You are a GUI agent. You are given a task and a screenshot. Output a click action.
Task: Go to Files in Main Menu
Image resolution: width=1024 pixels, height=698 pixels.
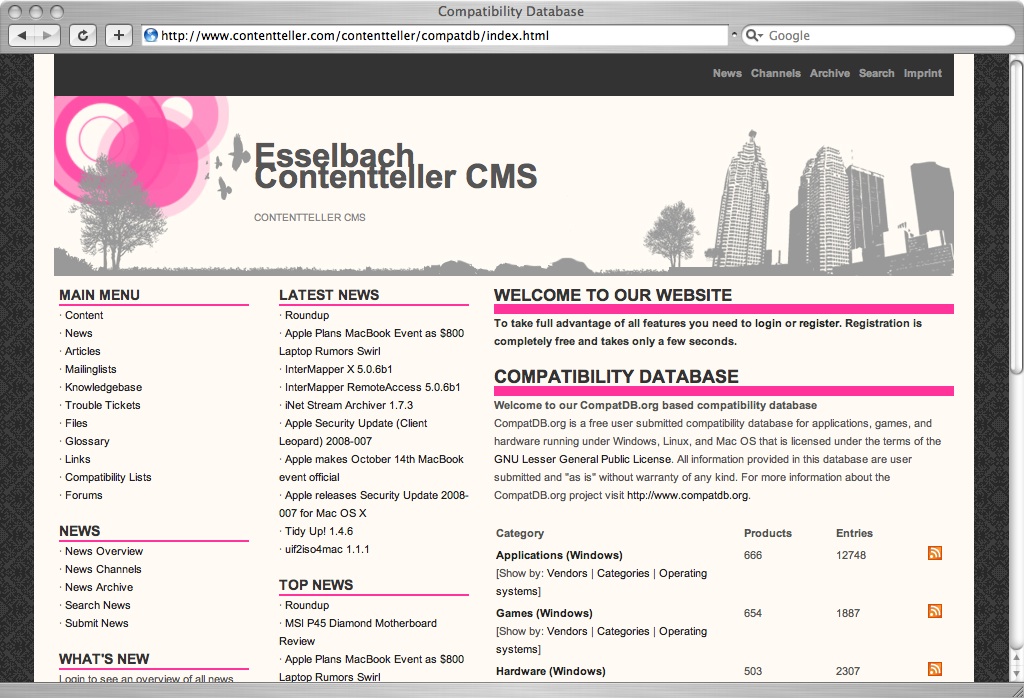(x=76, y=423)
